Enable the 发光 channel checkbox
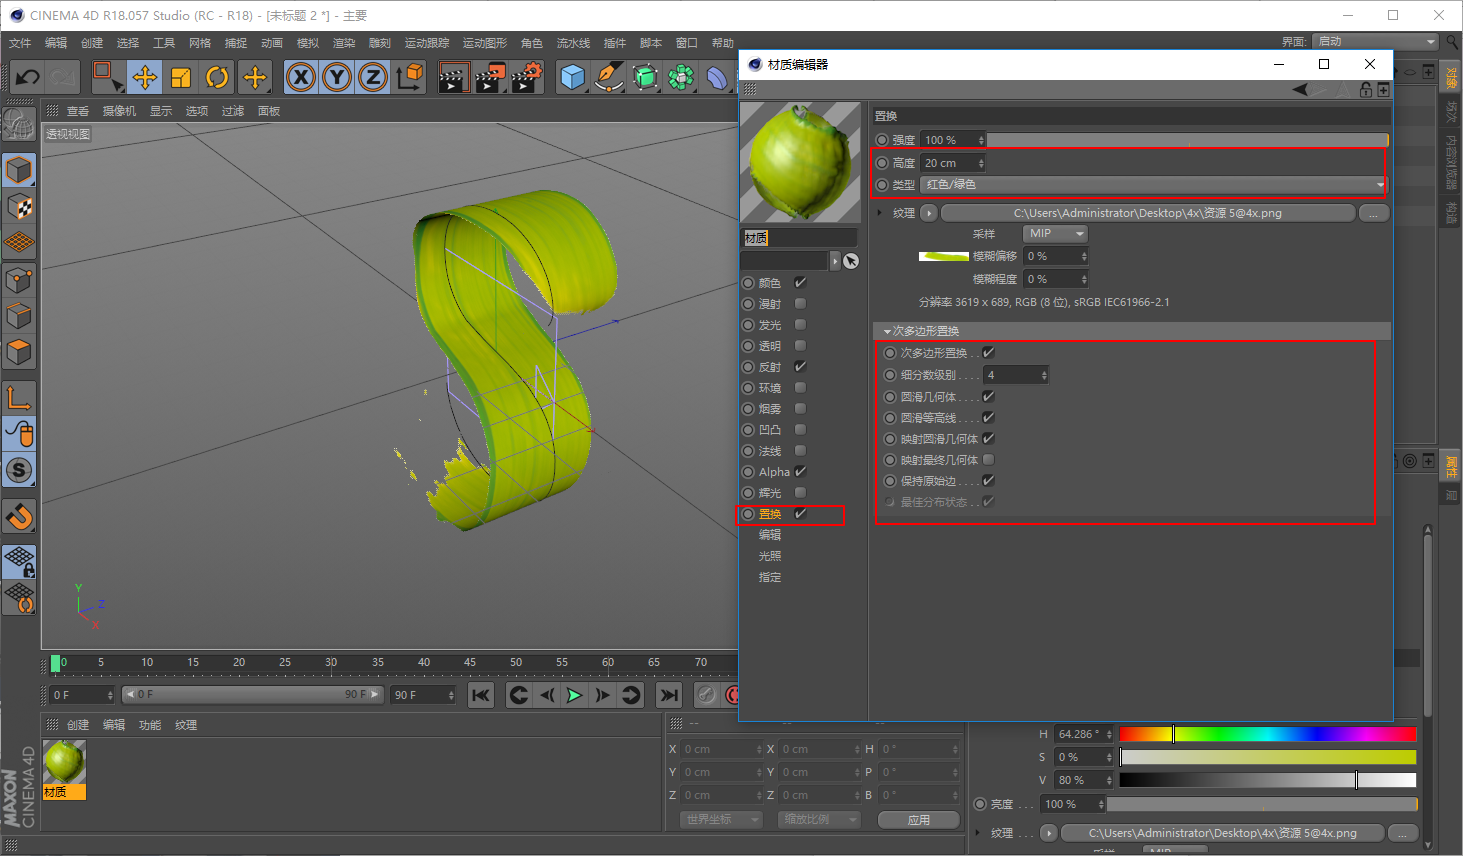 800,325
